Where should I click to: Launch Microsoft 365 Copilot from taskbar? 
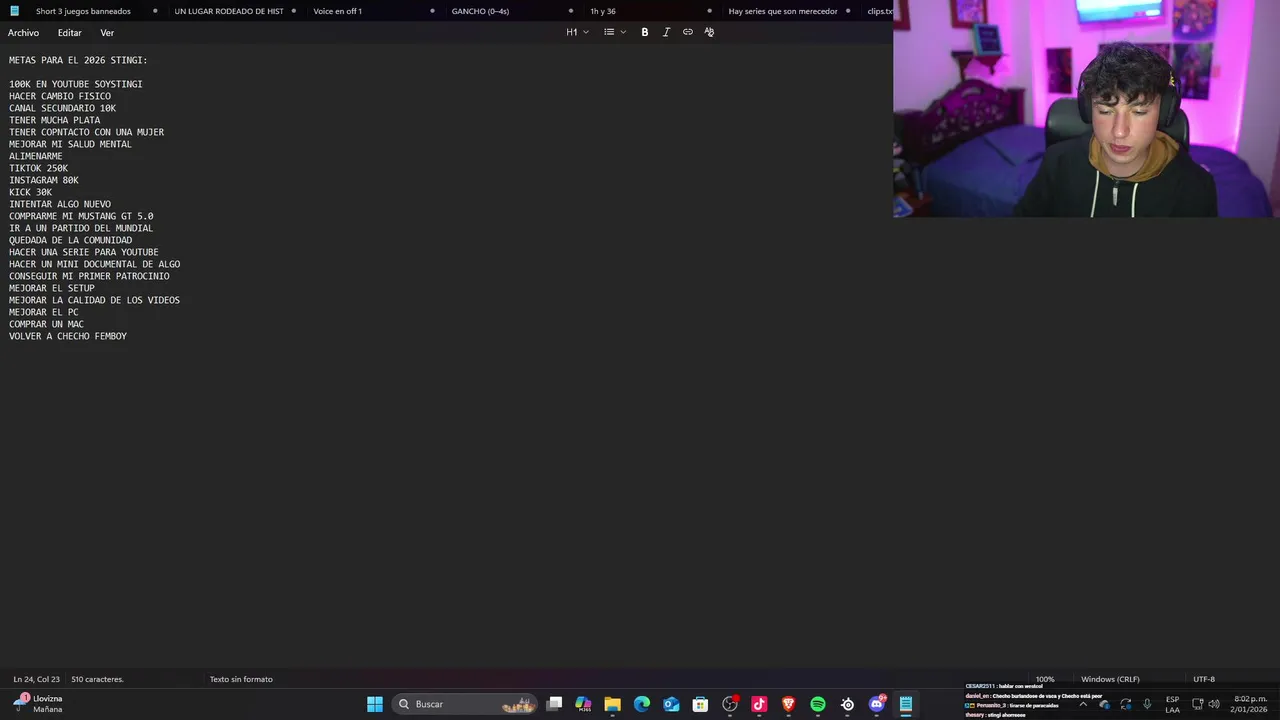point(583,704)
